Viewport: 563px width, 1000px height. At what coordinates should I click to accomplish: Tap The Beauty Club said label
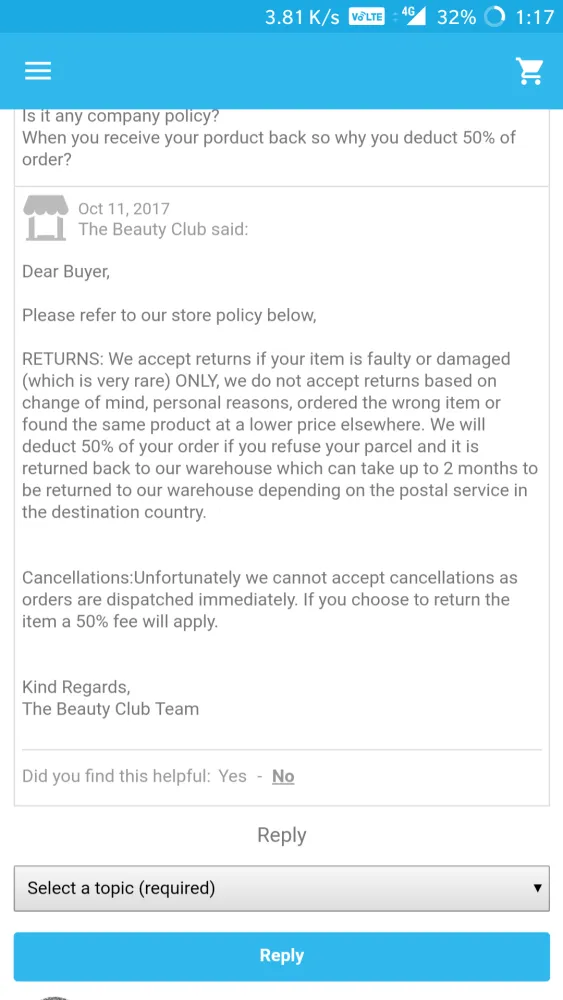(163, 230)
